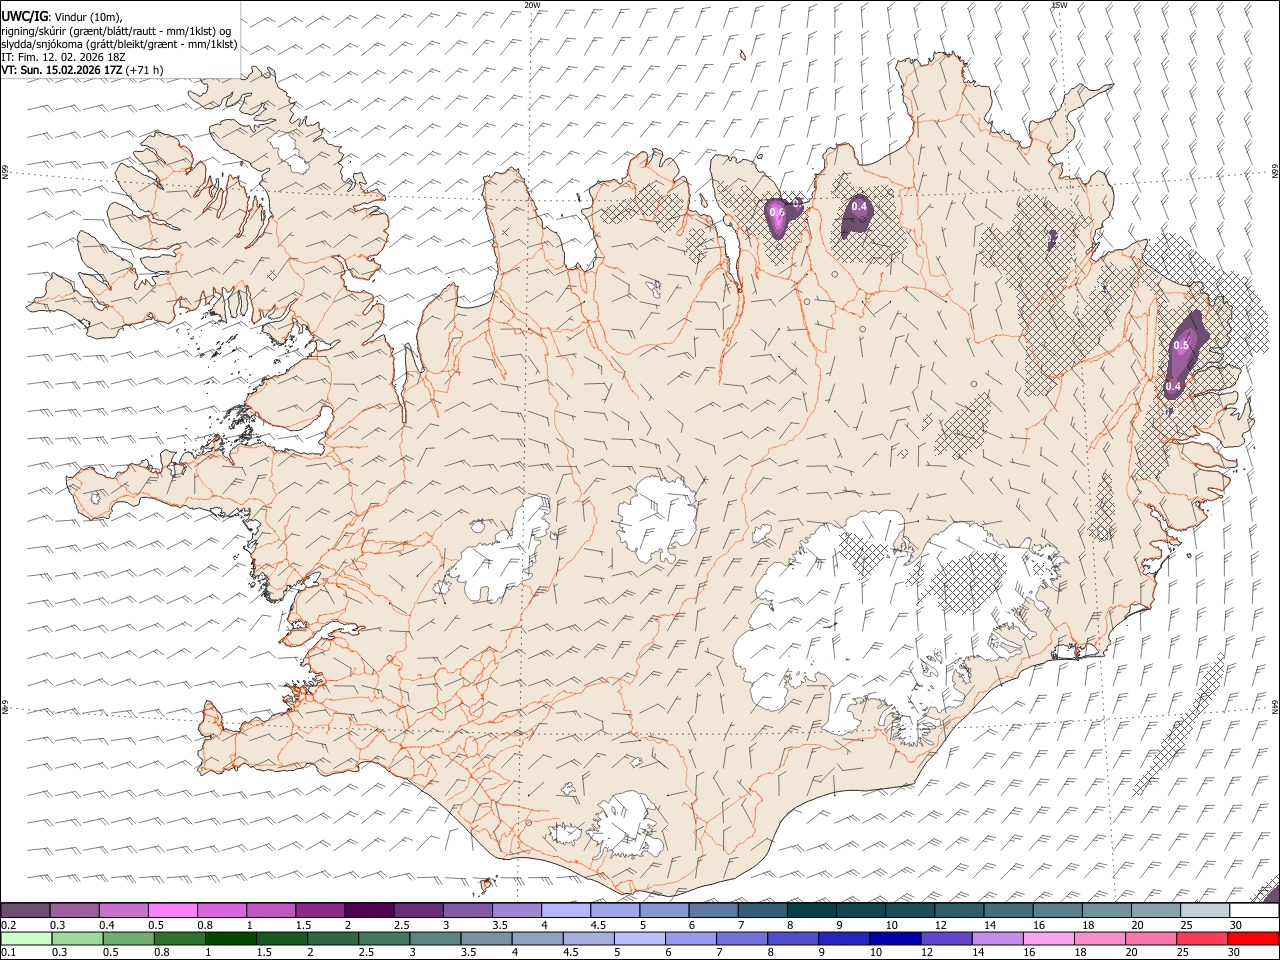Pick the light pink 16 rain legend swatch
Screen dimensions: 1280x960
click(x=1047, y=938)
